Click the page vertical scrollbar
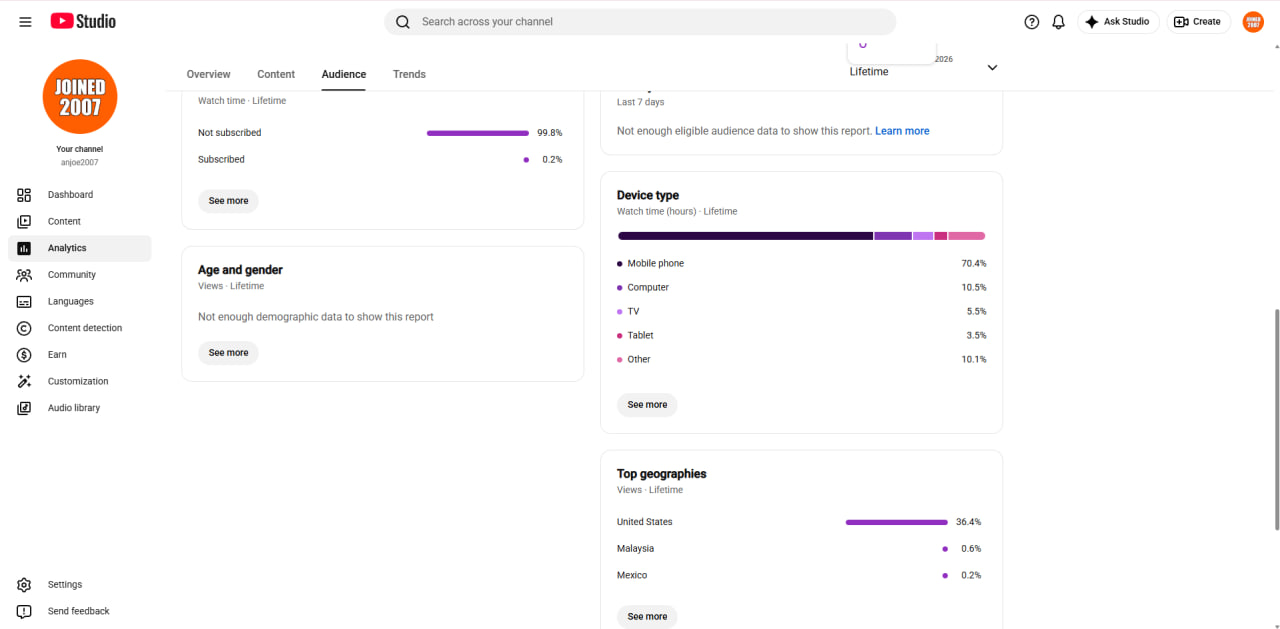This screenshot has width=1280, height=629. pos(1275,418)
